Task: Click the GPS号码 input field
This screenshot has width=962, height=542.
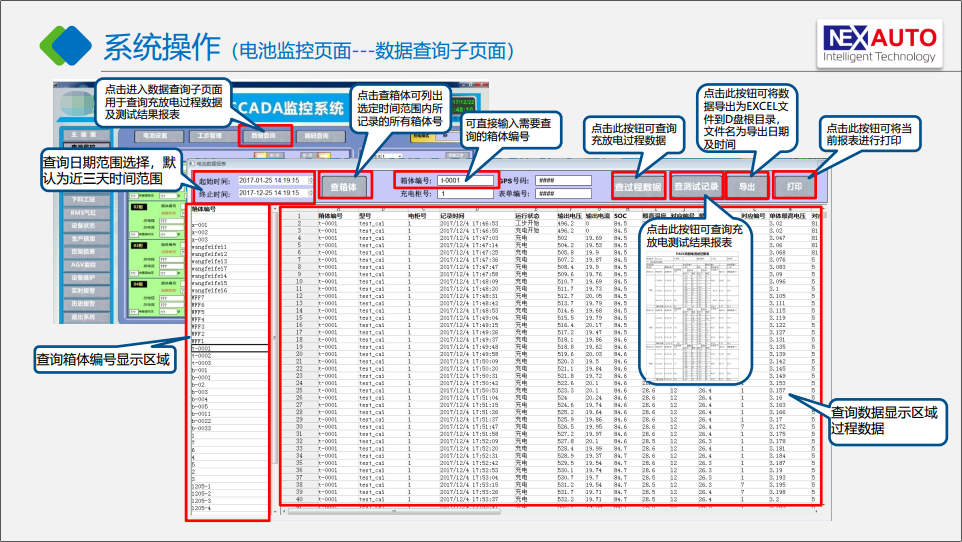Action: [x=563, y=180]
